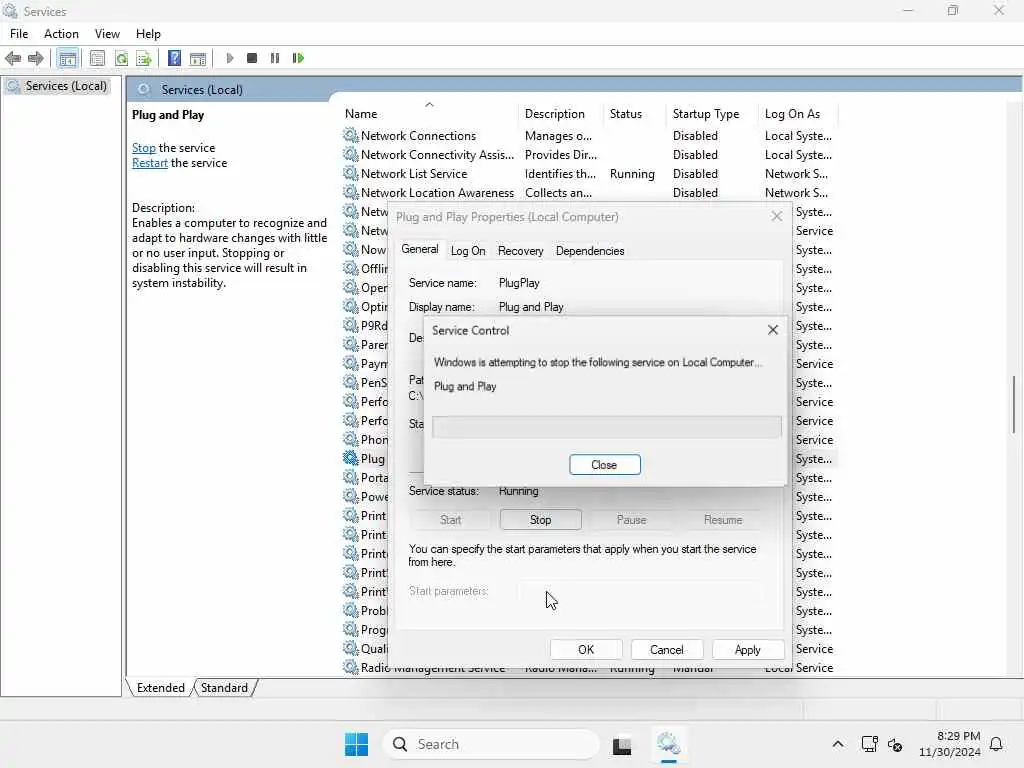The width and height of the screenshot is (1024, 768).
Task: Switch to the Recovery tab
Action: coord(520,251)
